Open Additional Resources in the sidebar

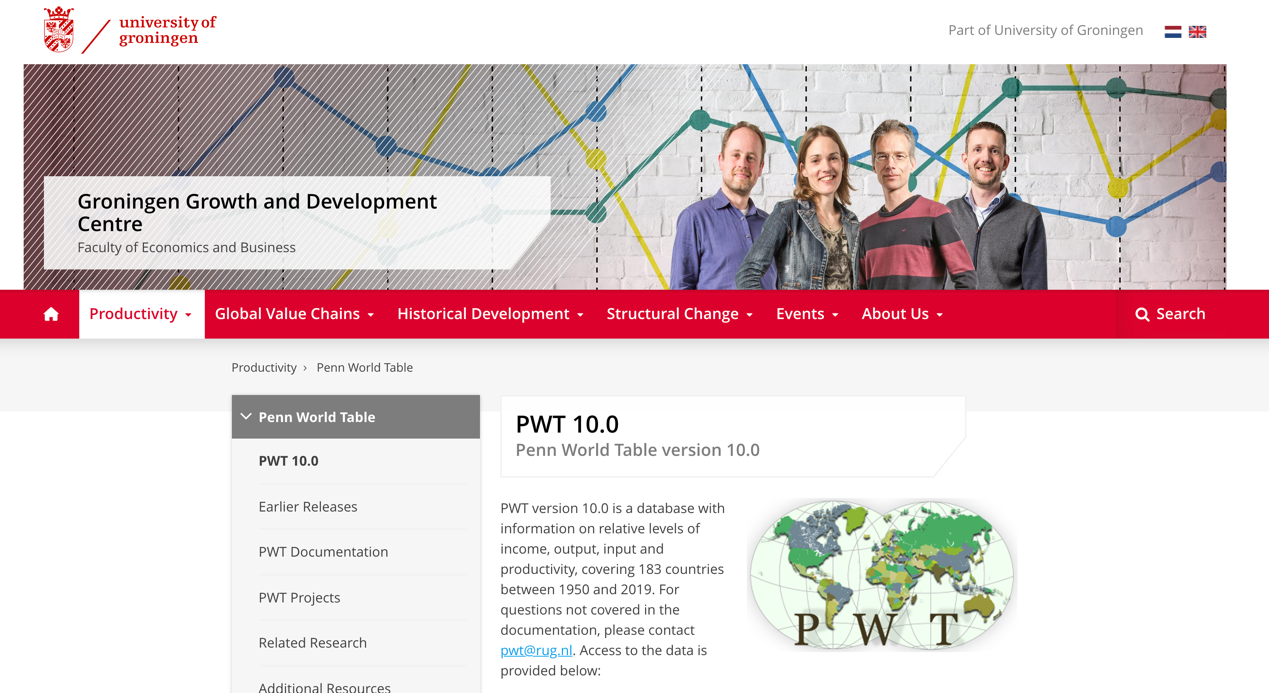(324, 686)
